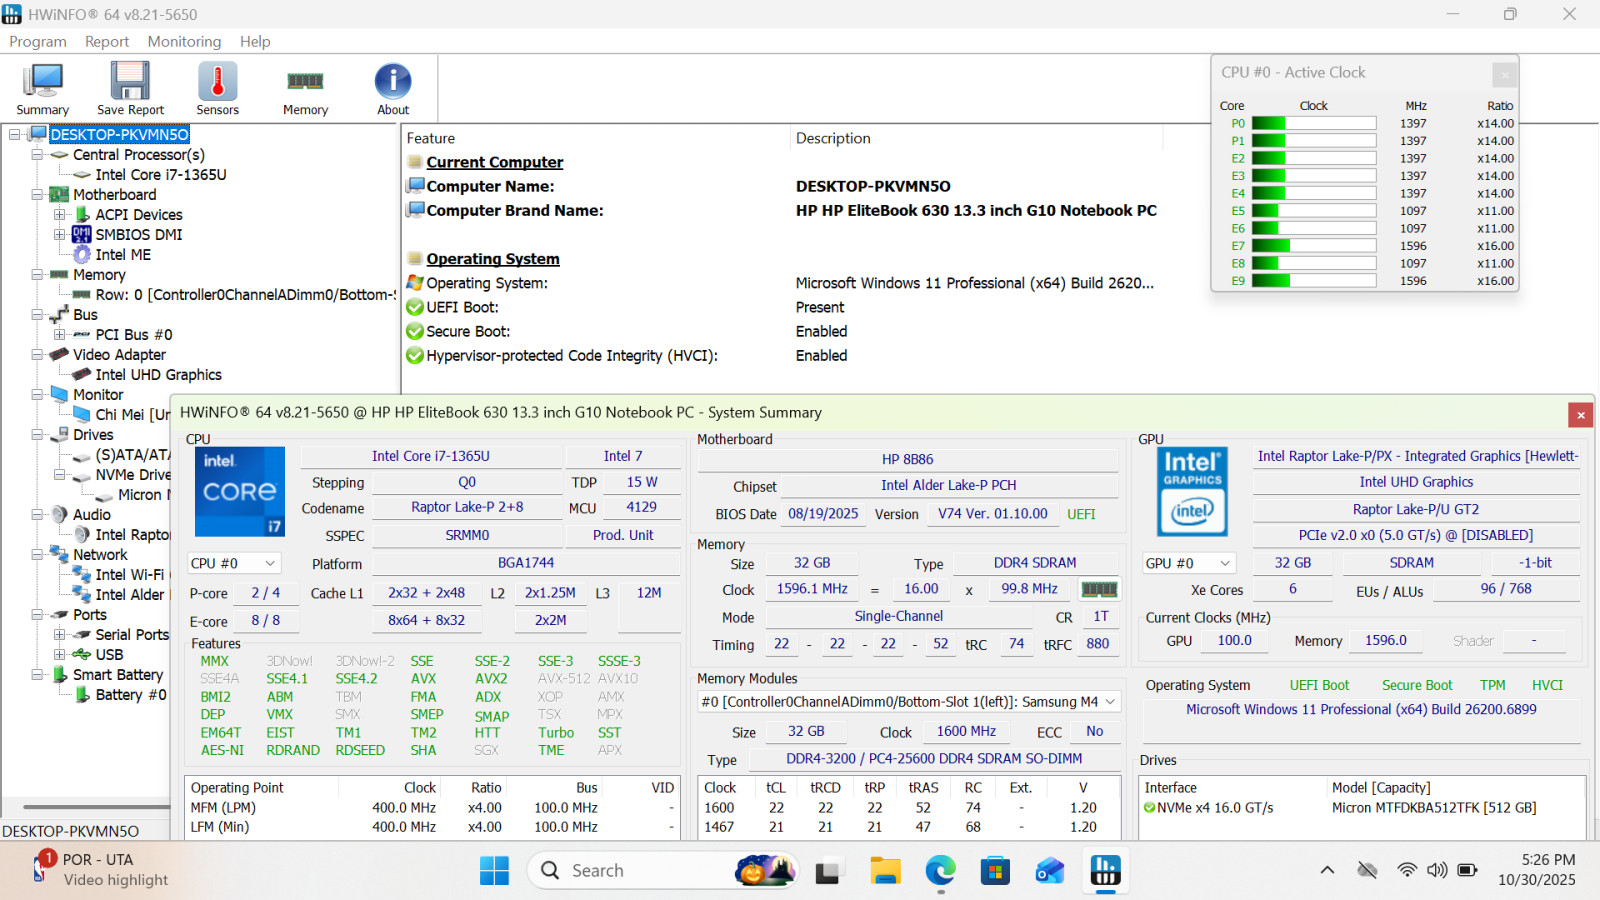Expand the Serial Ports node
This screenshot has width=1600, height=900.
click(60, 635)
